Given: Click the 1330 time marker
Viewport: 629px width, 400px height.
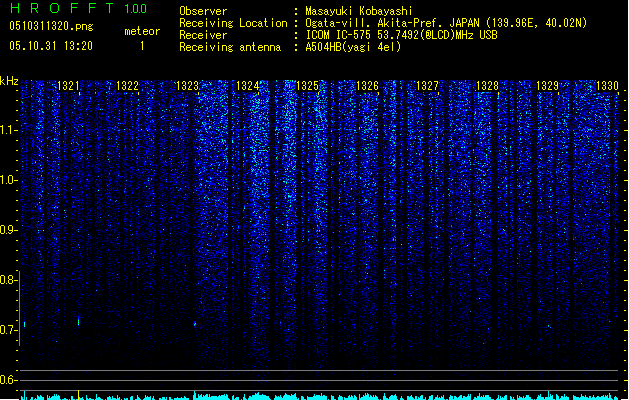Looking at the screenshot, I should (607, 86).
